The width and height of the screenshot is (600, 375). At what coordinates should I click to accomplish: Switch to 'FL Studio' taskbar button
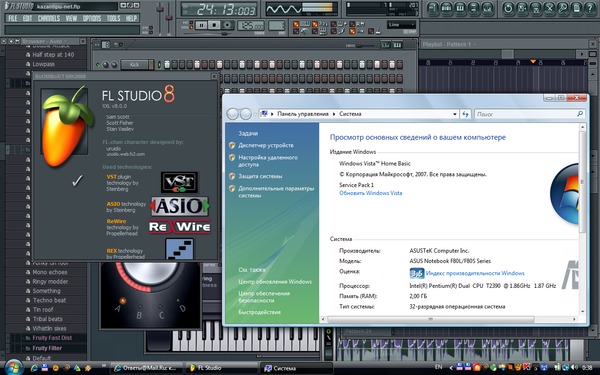tap(222, 368)
